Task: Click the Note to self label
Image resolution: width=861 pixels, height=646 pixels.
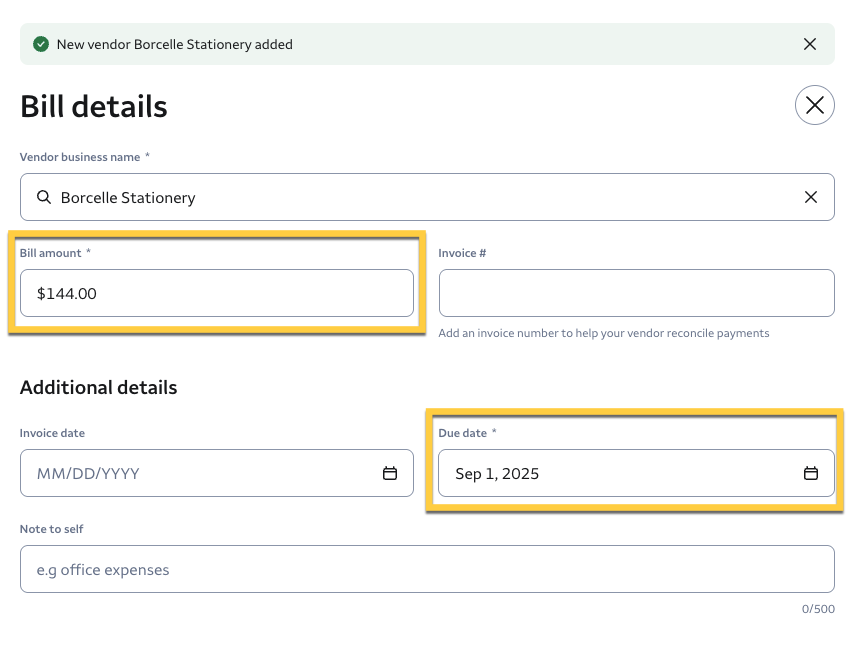Action: pyautogui.click(x=52, y=529)
